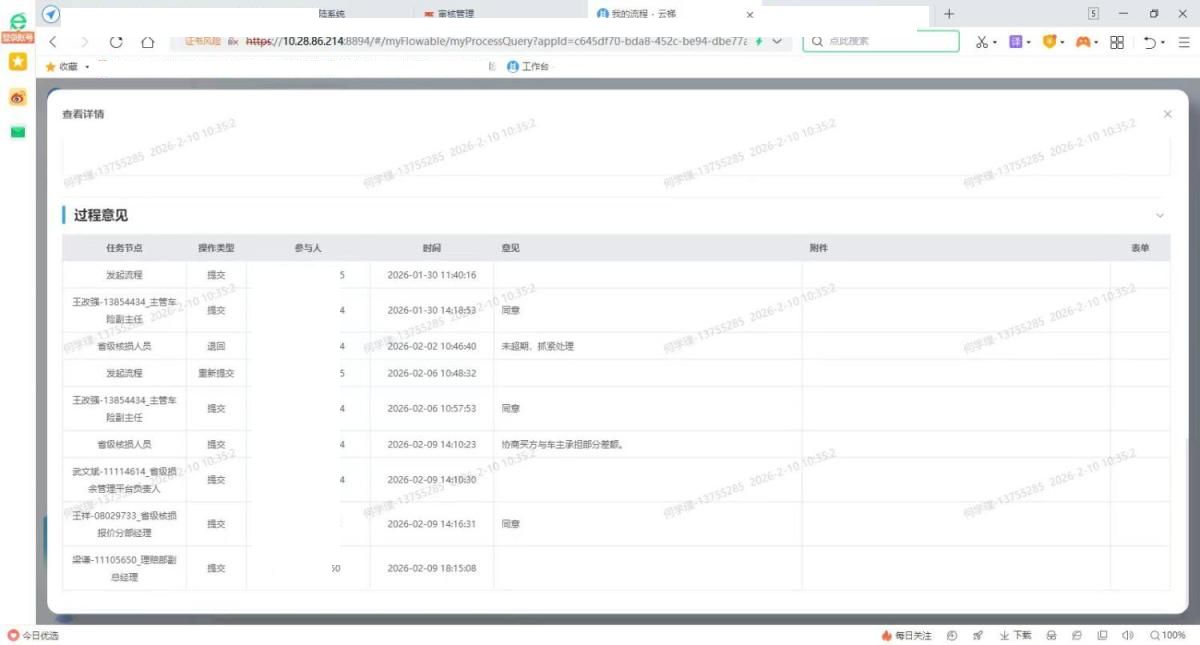Click the browser refresh icon
The width and height of the screenshot is (1200, 645).
tap(116, 42)
